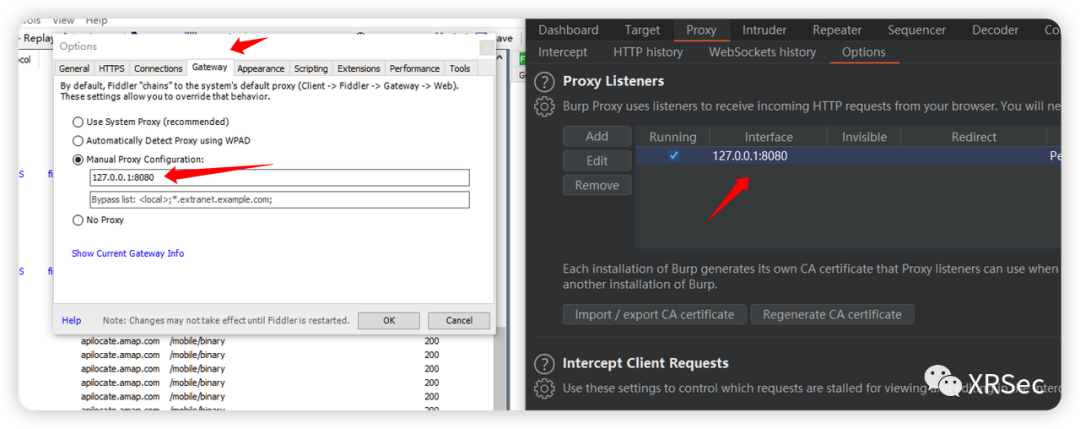Viewport: 1080px width, 429px height.
Task: Open Burp Intruder tab
Action: [x=765, y=30]
